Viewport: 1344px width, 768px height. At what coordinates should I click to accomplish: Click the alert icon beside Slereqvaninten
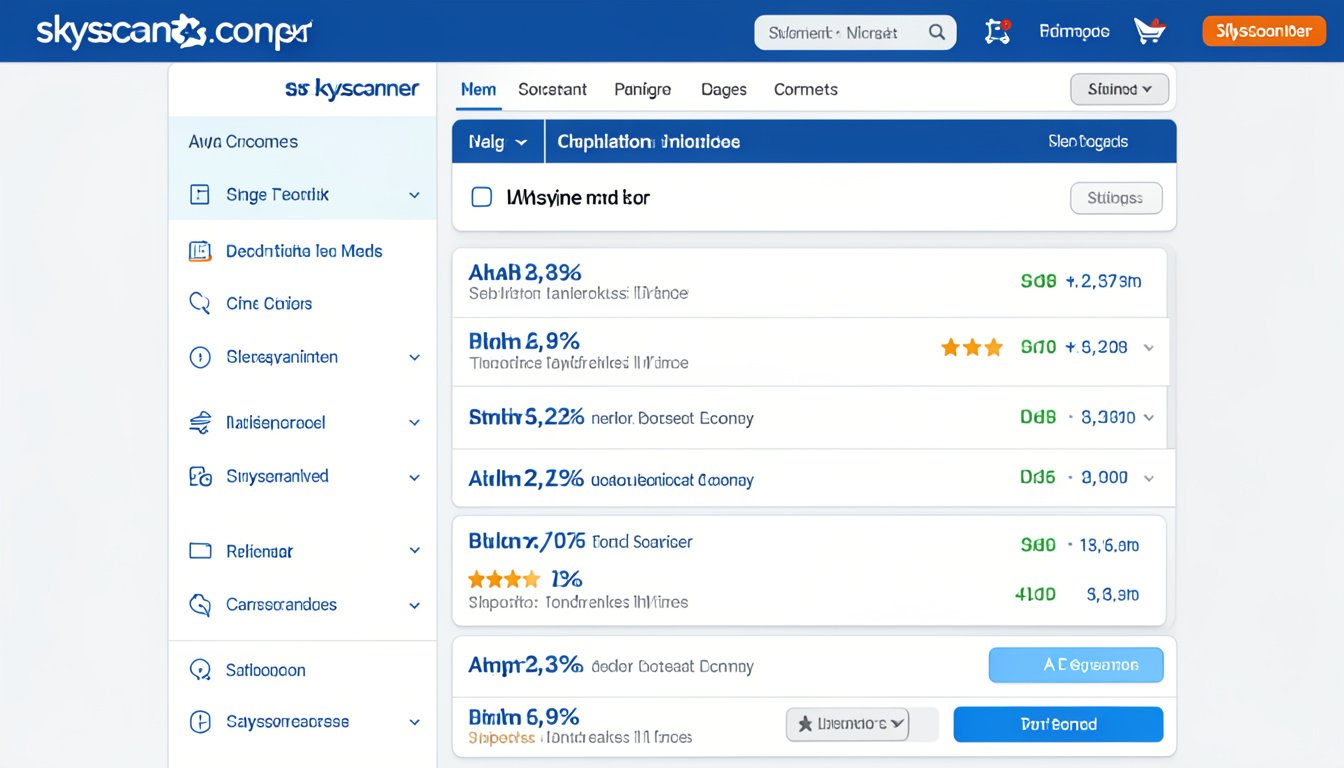coord(200,357)
